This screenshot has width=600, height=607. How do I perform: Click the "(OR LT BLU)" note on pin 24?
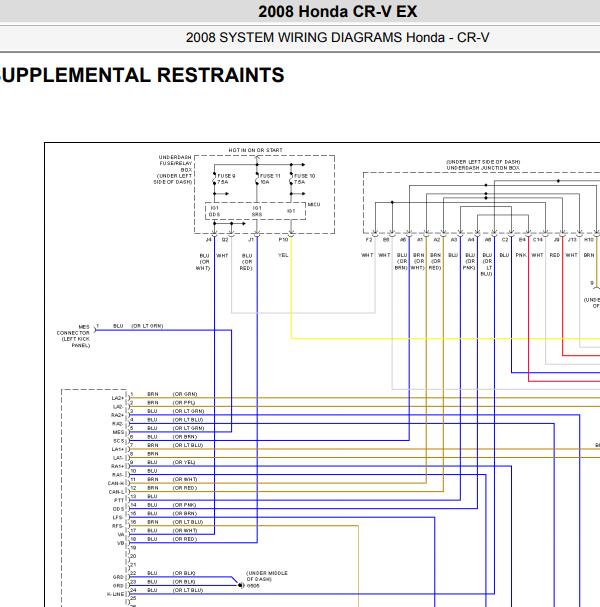(188, 590)
